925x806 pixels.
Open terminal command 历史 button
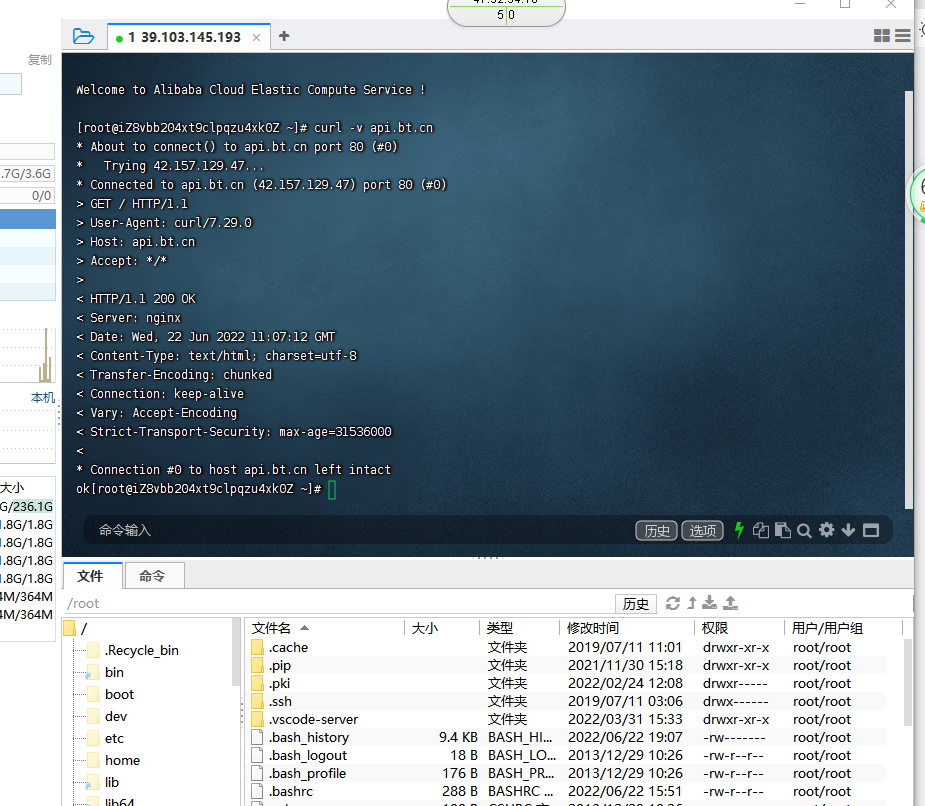[x=656, y=530]
